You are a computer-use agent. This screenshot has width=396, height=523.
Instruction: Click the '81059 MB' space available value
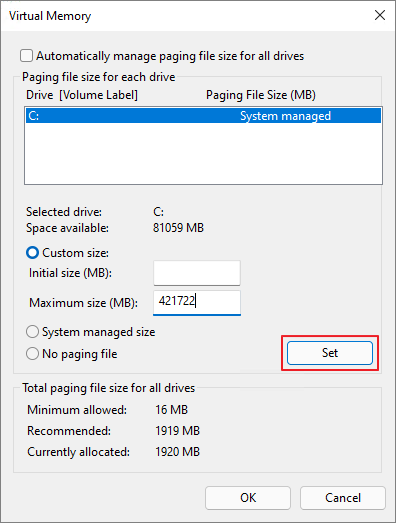[178, 228]
